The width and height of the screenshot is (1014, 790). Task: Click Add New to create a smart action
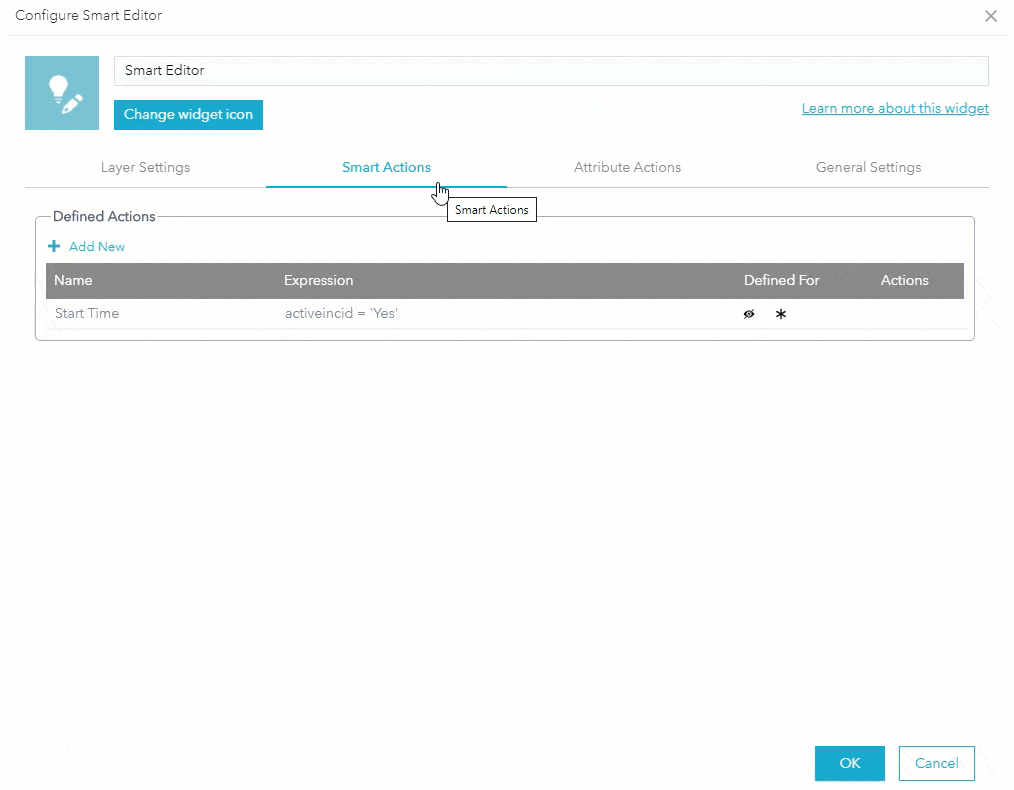[x=97, y=246]
